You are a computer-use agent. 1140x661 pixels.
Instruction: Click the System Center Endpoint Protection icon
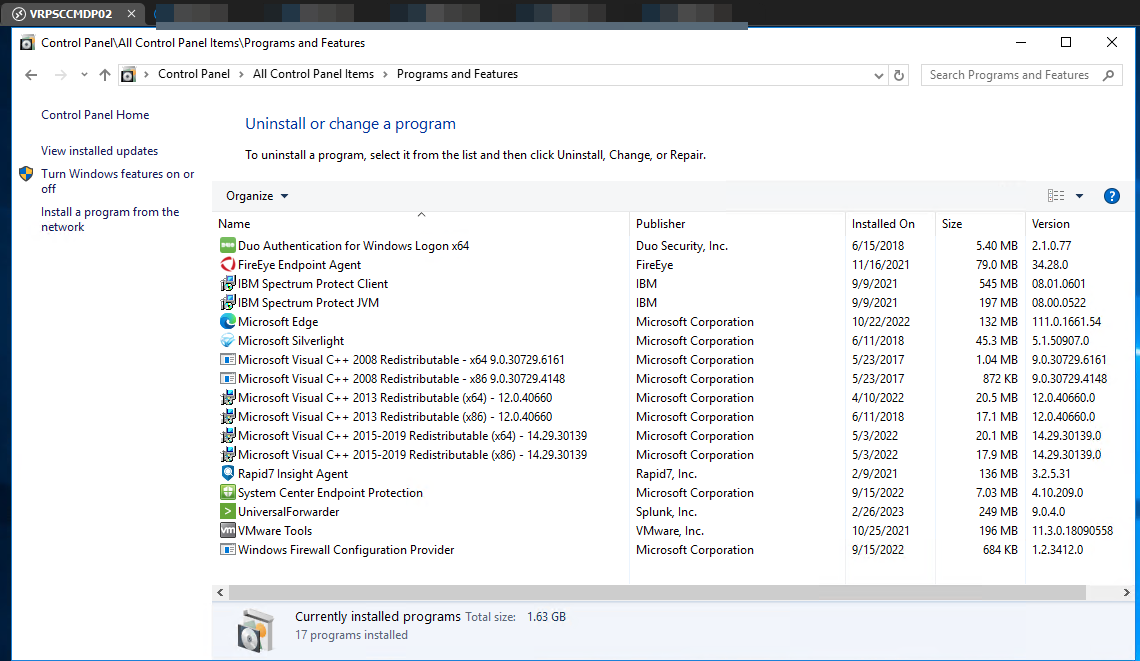(x=228, y=492)
